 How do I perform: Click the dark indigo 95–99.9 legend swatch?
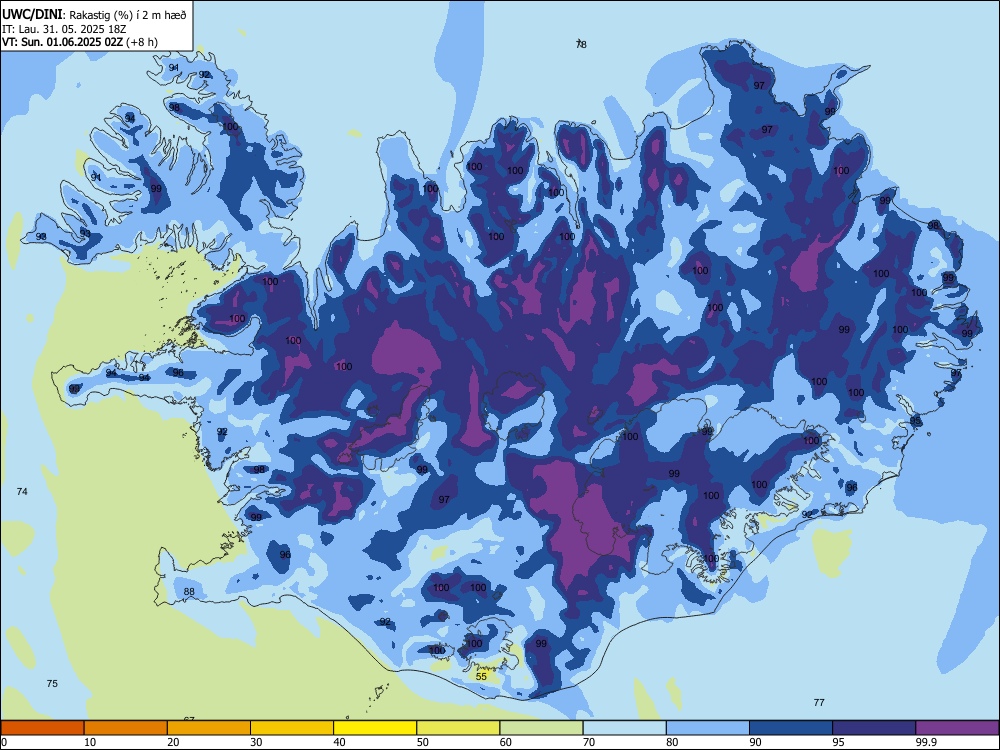(874, 728)
